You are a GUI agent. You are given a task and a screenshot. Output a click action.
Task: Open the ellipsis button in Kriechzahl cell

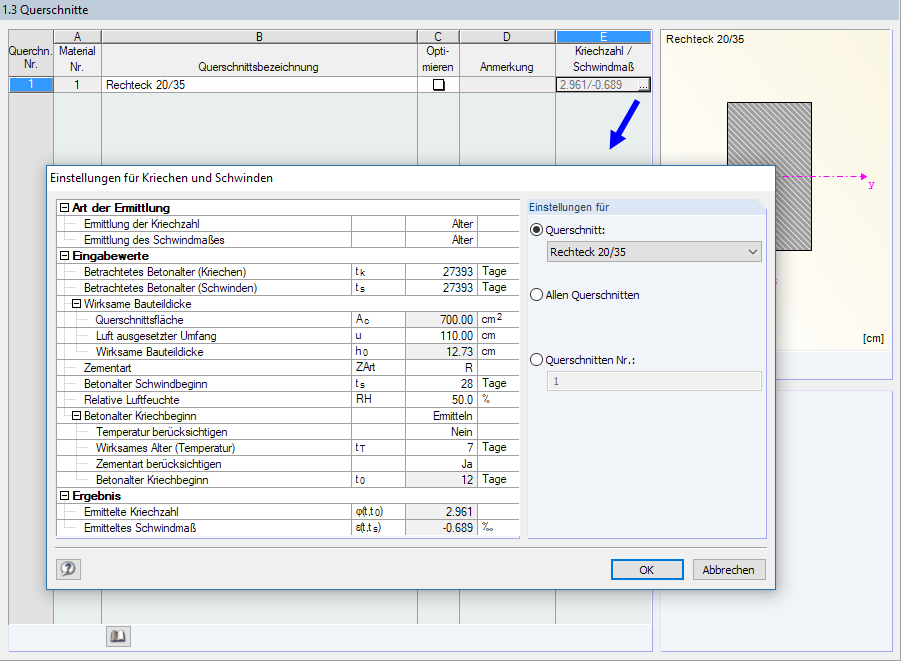click(x=644, y=85)
